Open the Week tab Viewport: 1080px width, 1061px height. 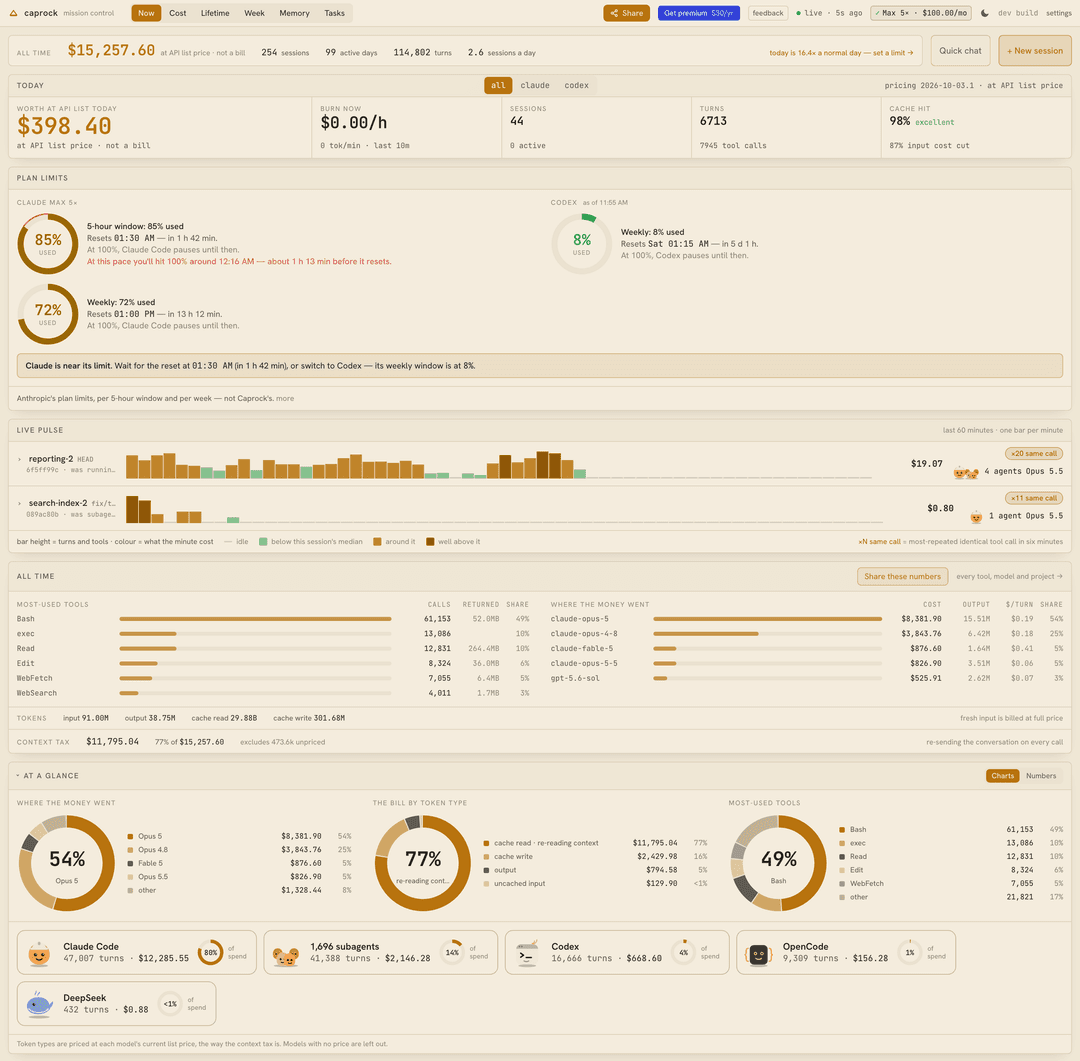pyautogui.click(x=254, y=13)
